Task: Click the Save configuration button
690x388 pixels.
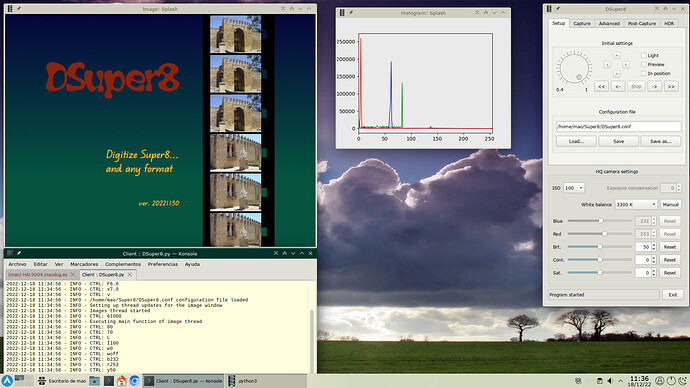Action: tap(618, 141)
